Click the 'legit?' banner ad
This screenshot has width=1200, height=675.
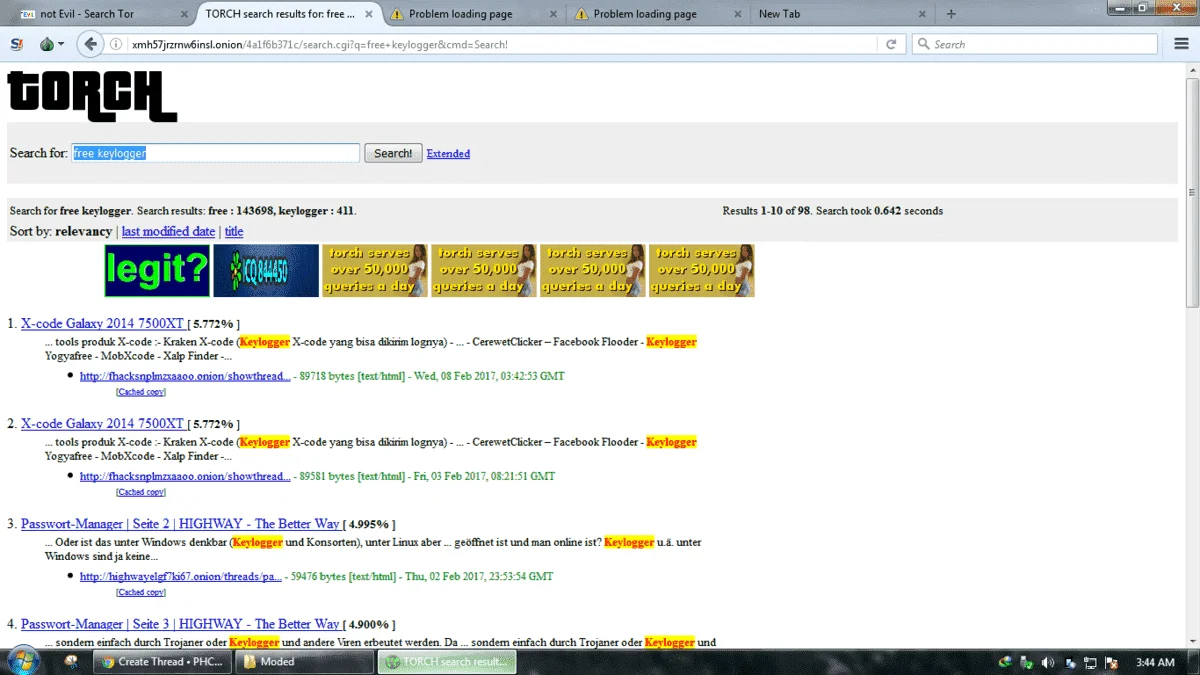click(x=157, y=271)
